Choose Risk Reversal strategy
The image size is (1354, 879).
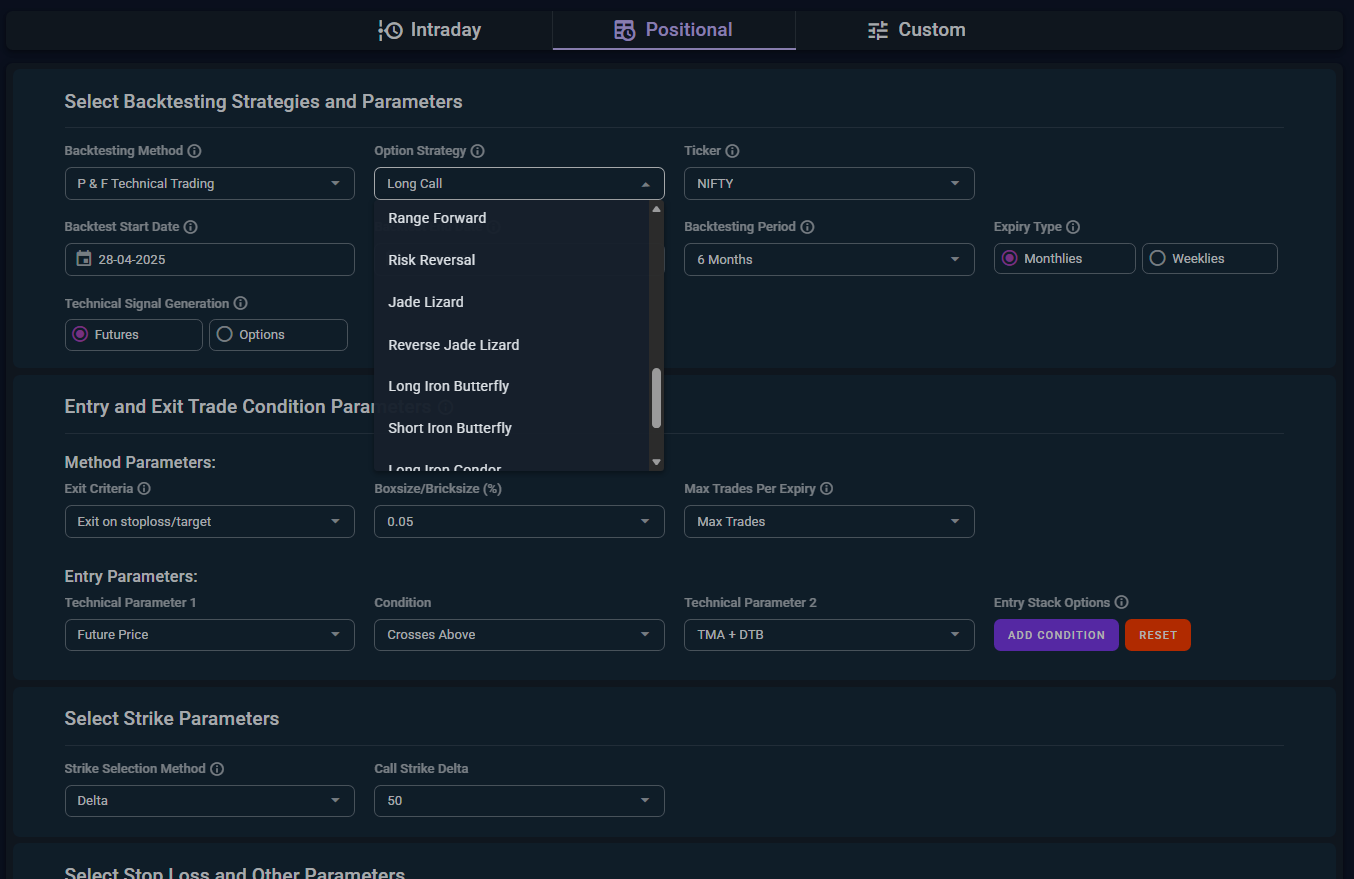coord(512,260)
